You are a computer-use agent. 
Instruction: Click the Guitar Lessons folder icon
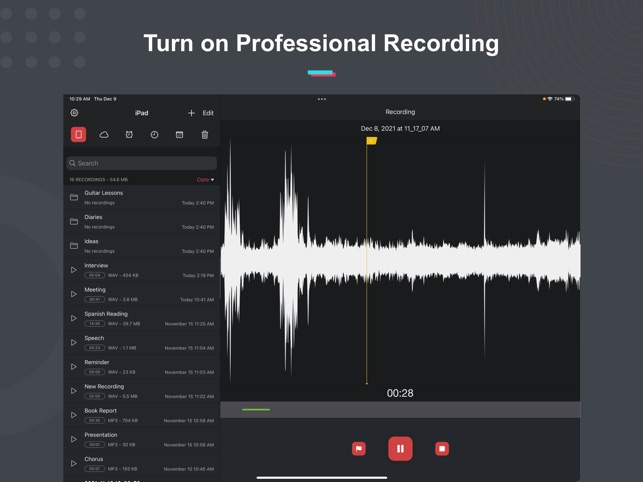[74, 197]
